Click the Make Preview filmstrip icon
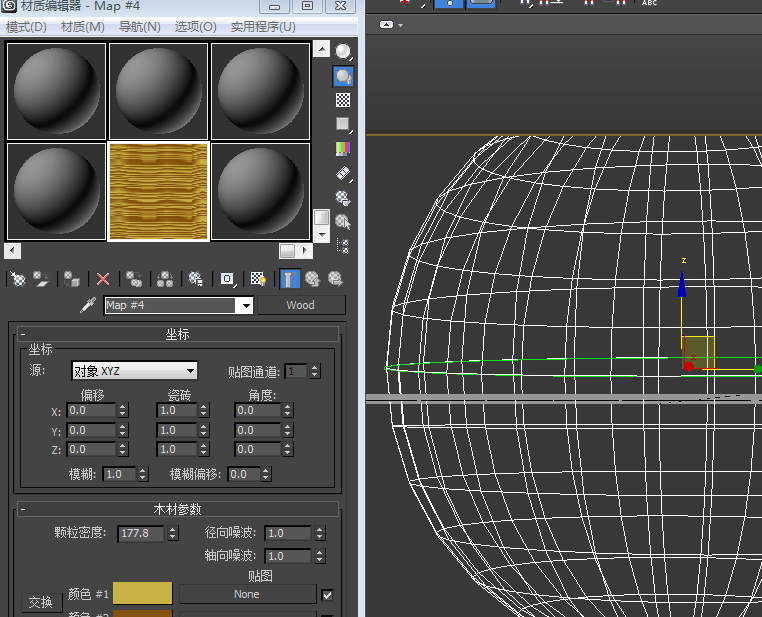Viewport: 762px width, 617px height. [x=343, y=173]
